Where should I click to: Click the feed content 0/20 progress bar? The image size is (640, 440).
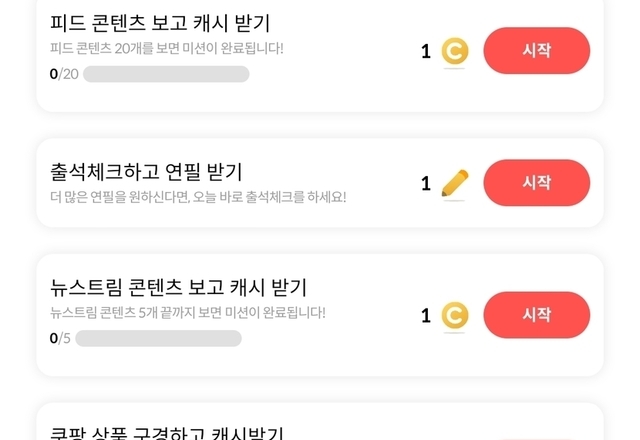tap(166, 74)
